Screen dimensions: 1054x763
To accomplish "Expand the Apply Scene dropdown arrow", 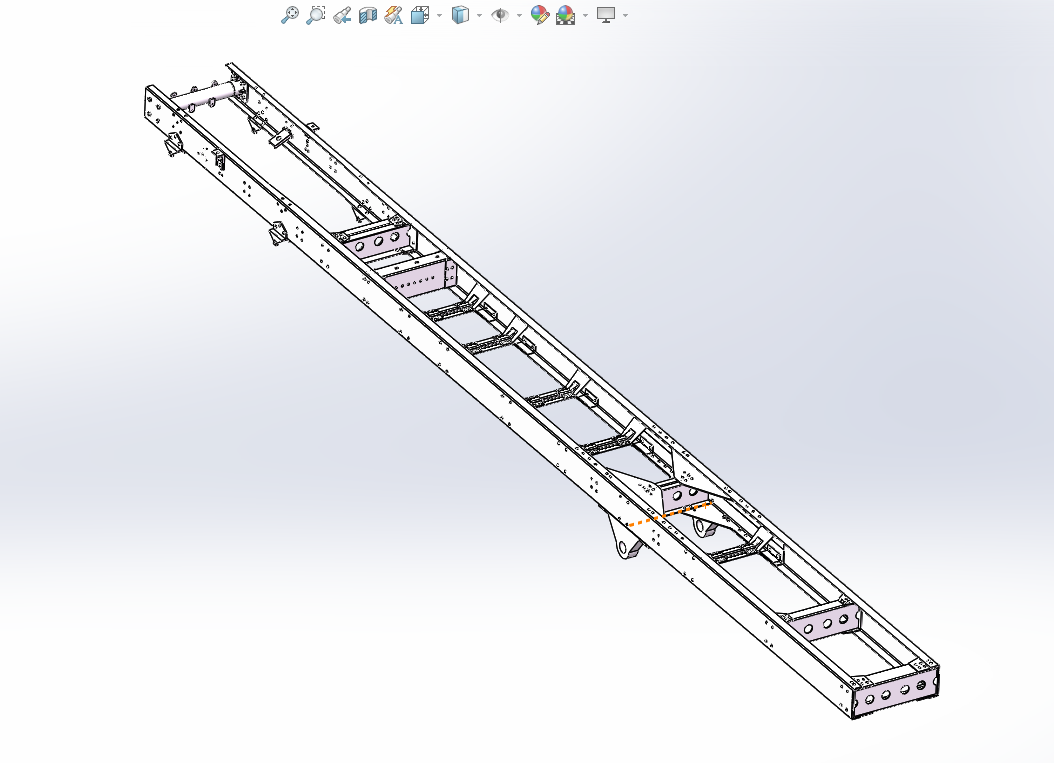I will click(585, 15).
